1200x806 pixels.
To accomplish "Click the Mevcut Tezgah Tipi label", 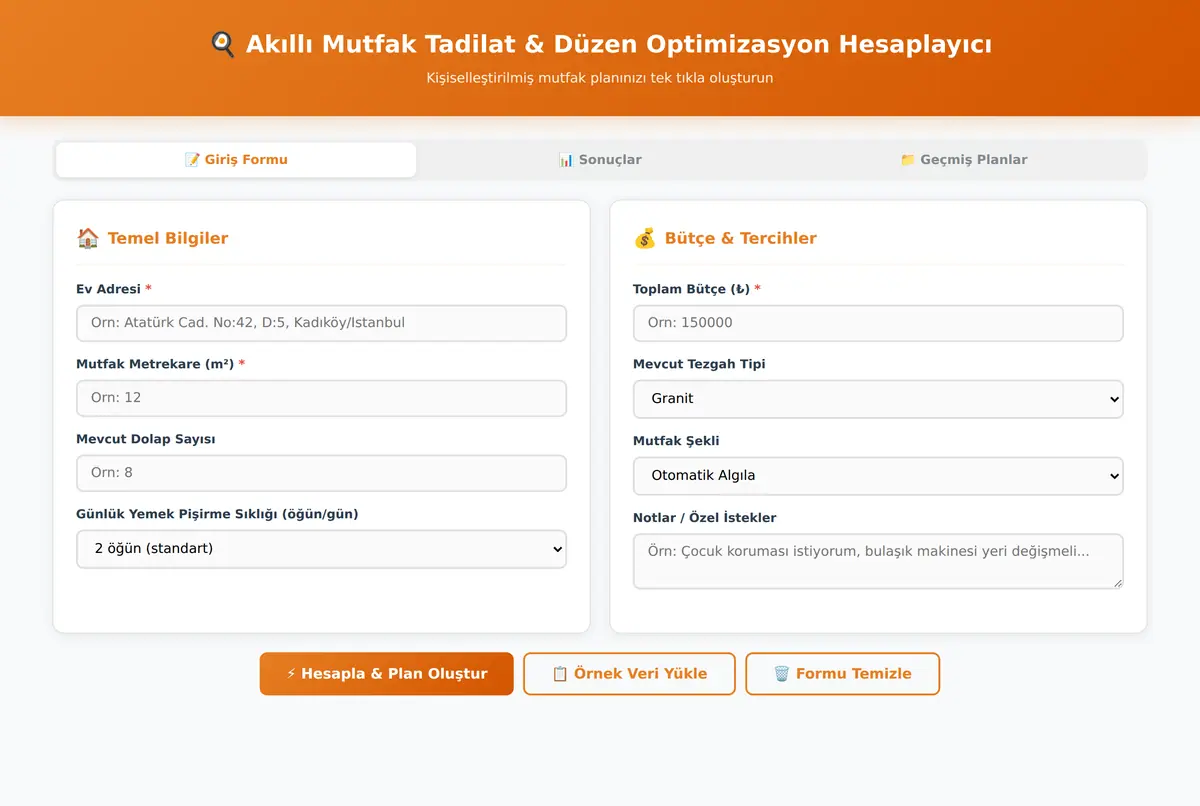I will [x=699, y=364].
